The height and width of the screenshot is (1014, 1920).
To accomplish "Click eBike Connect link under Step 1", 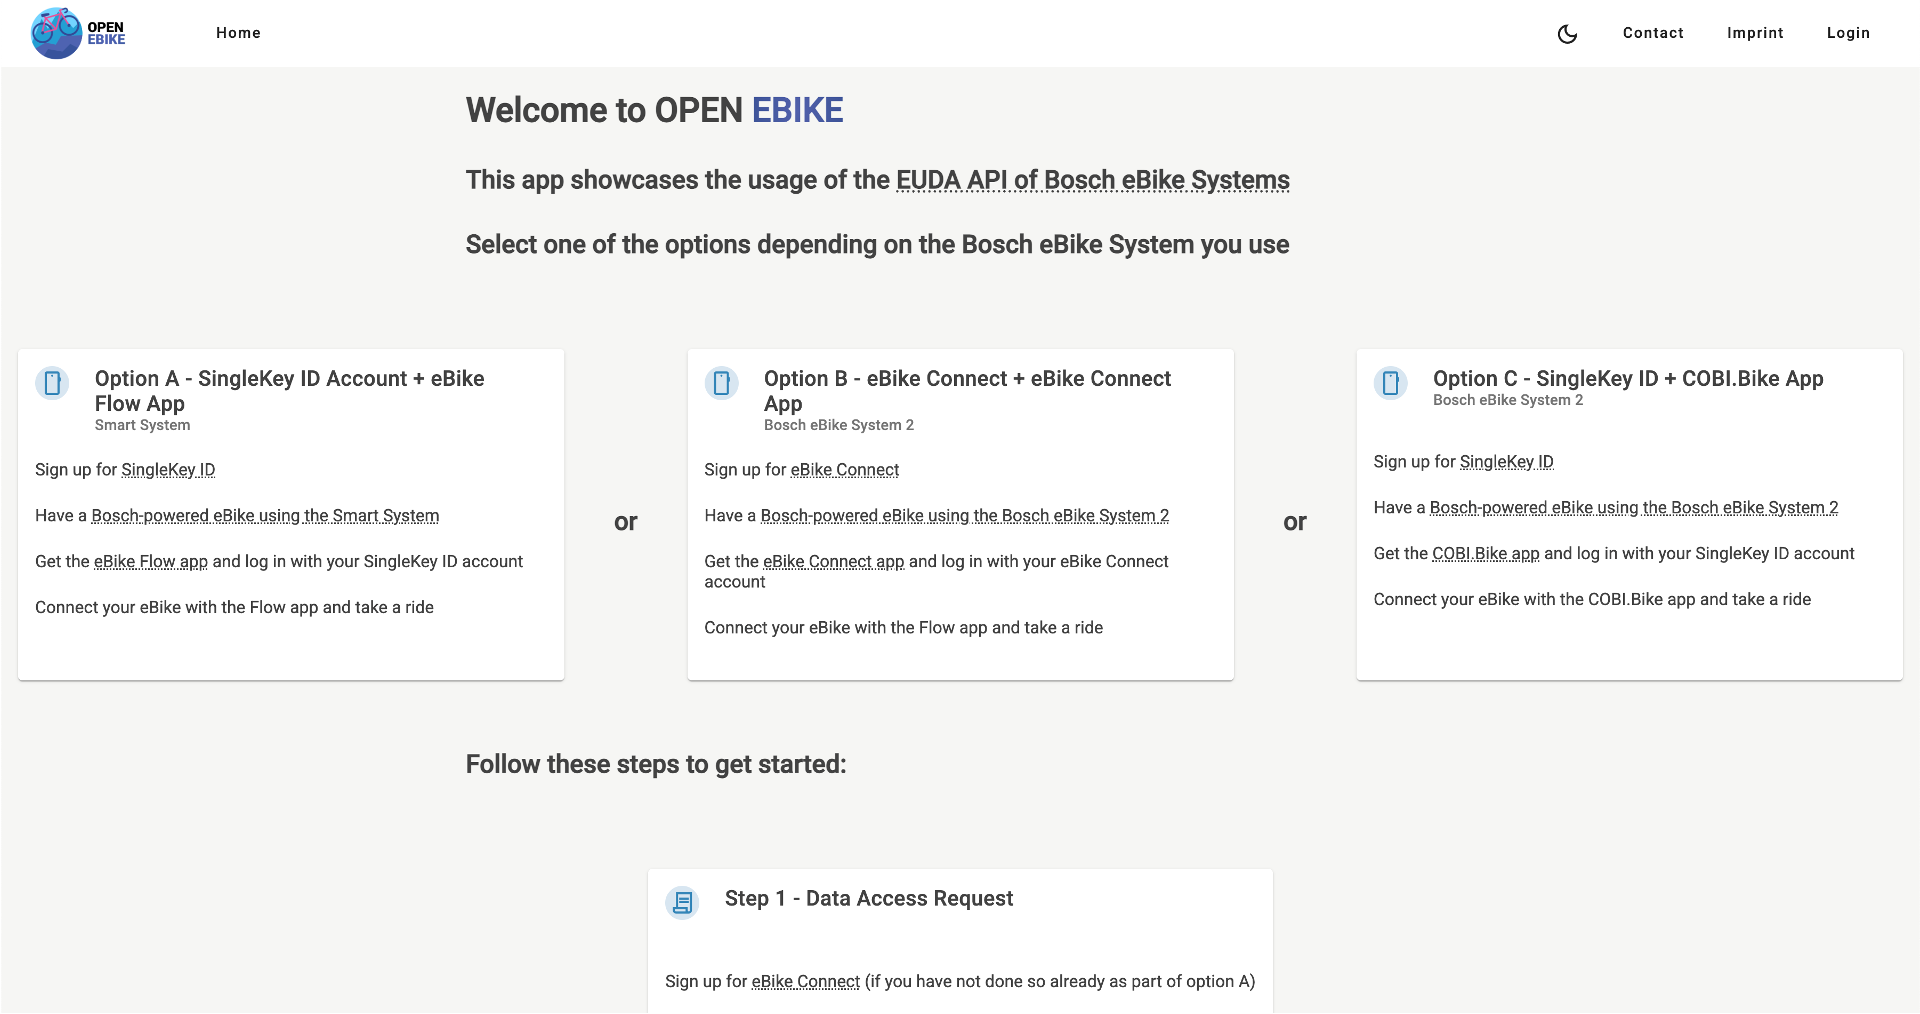I will (805, 981).
